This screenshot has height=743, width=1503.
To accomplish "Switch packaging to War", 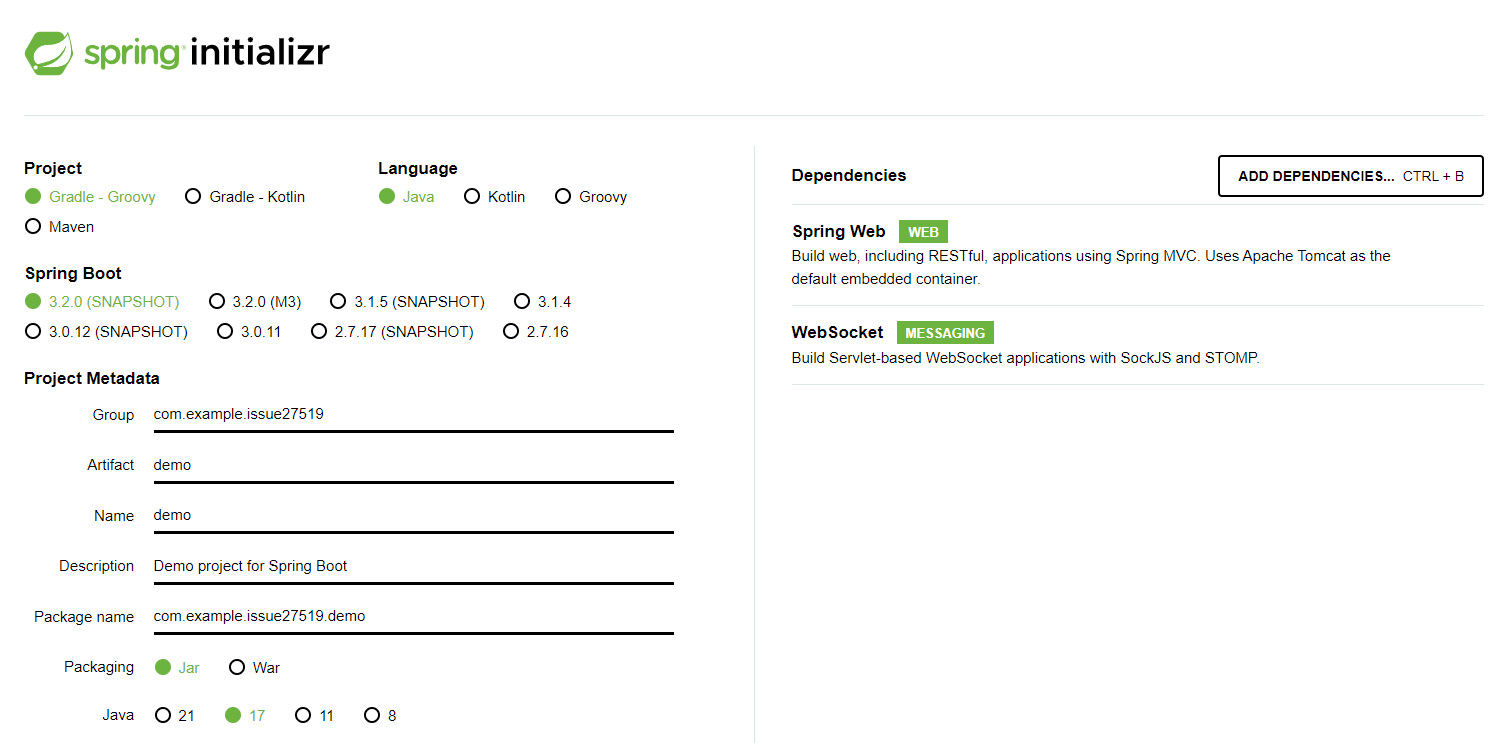I will pyautogui.click(x=255, y=668).
